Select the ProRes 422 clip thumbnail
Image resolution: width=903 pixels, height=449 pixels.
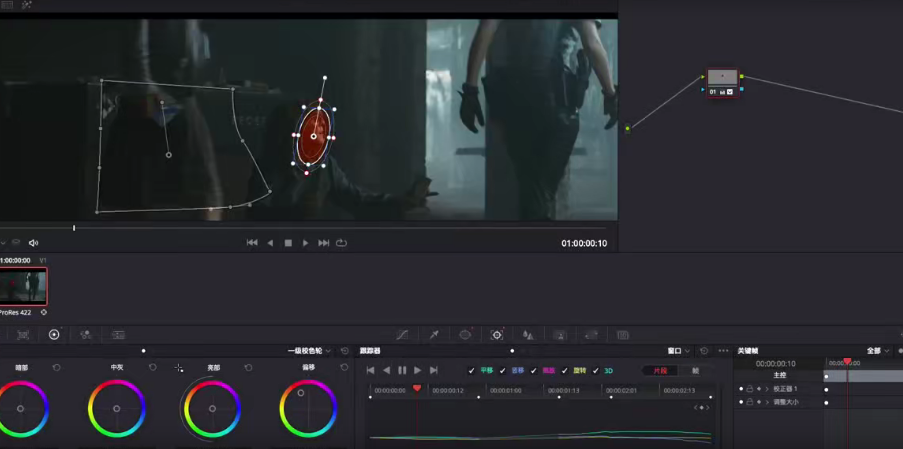[24, 286]
